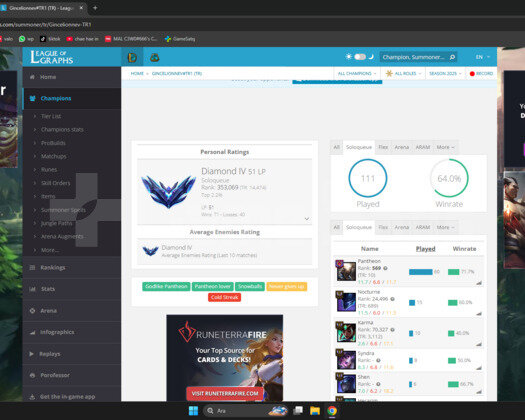Open Windows Start menu

click(193, 411)
